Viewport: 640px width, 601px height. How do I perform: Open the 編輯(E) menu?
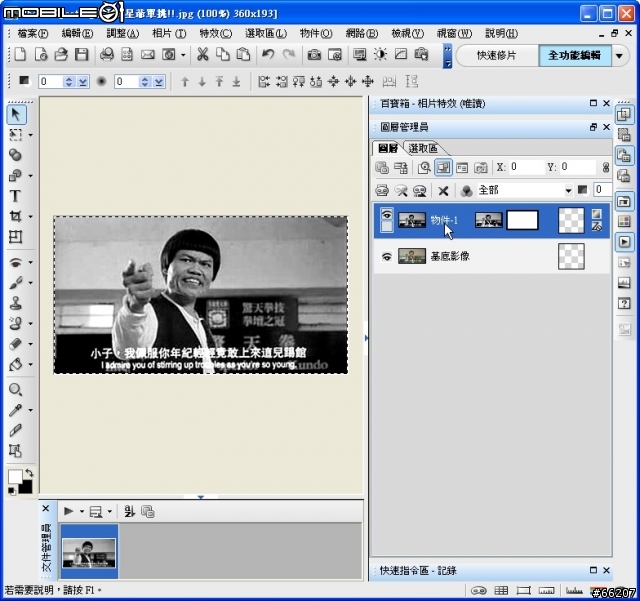pos(77,33)
